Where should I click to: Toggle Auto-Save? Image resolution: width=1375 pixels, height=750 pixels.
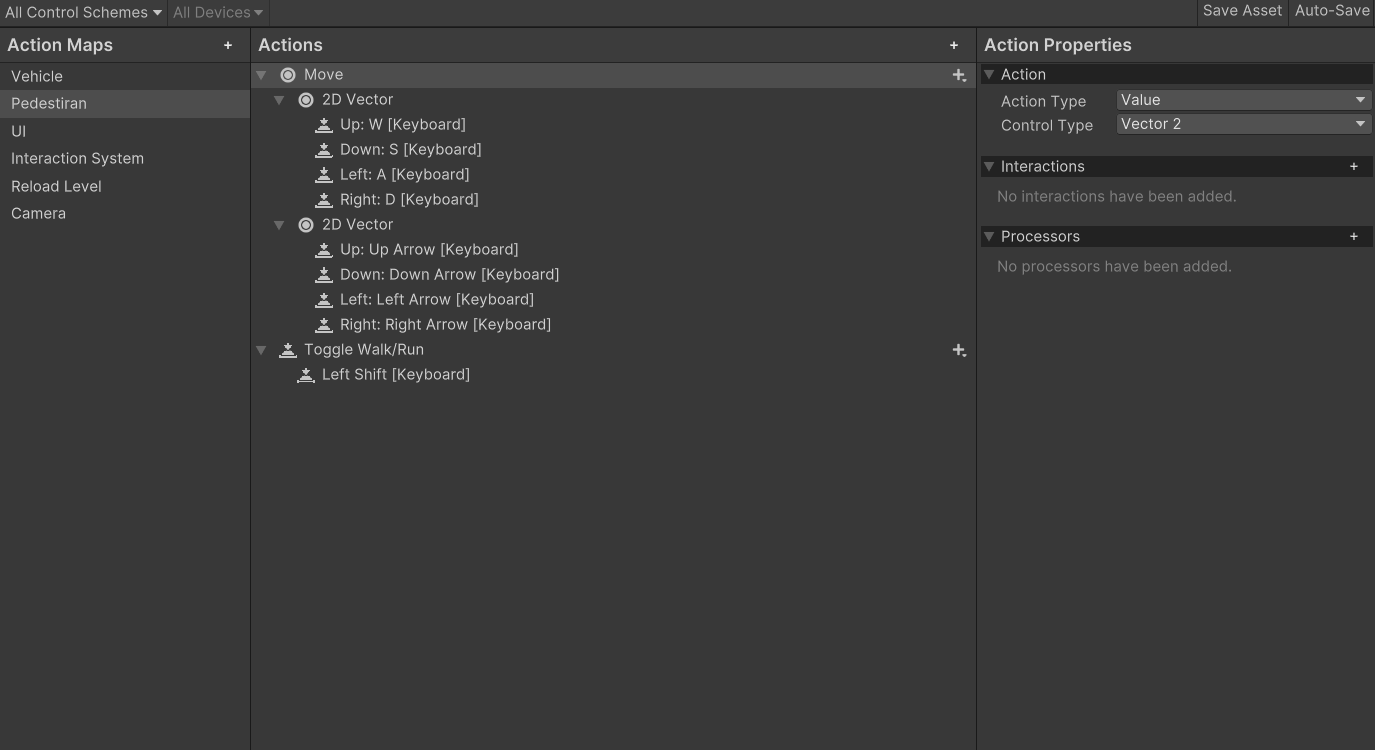(1332, 11)
